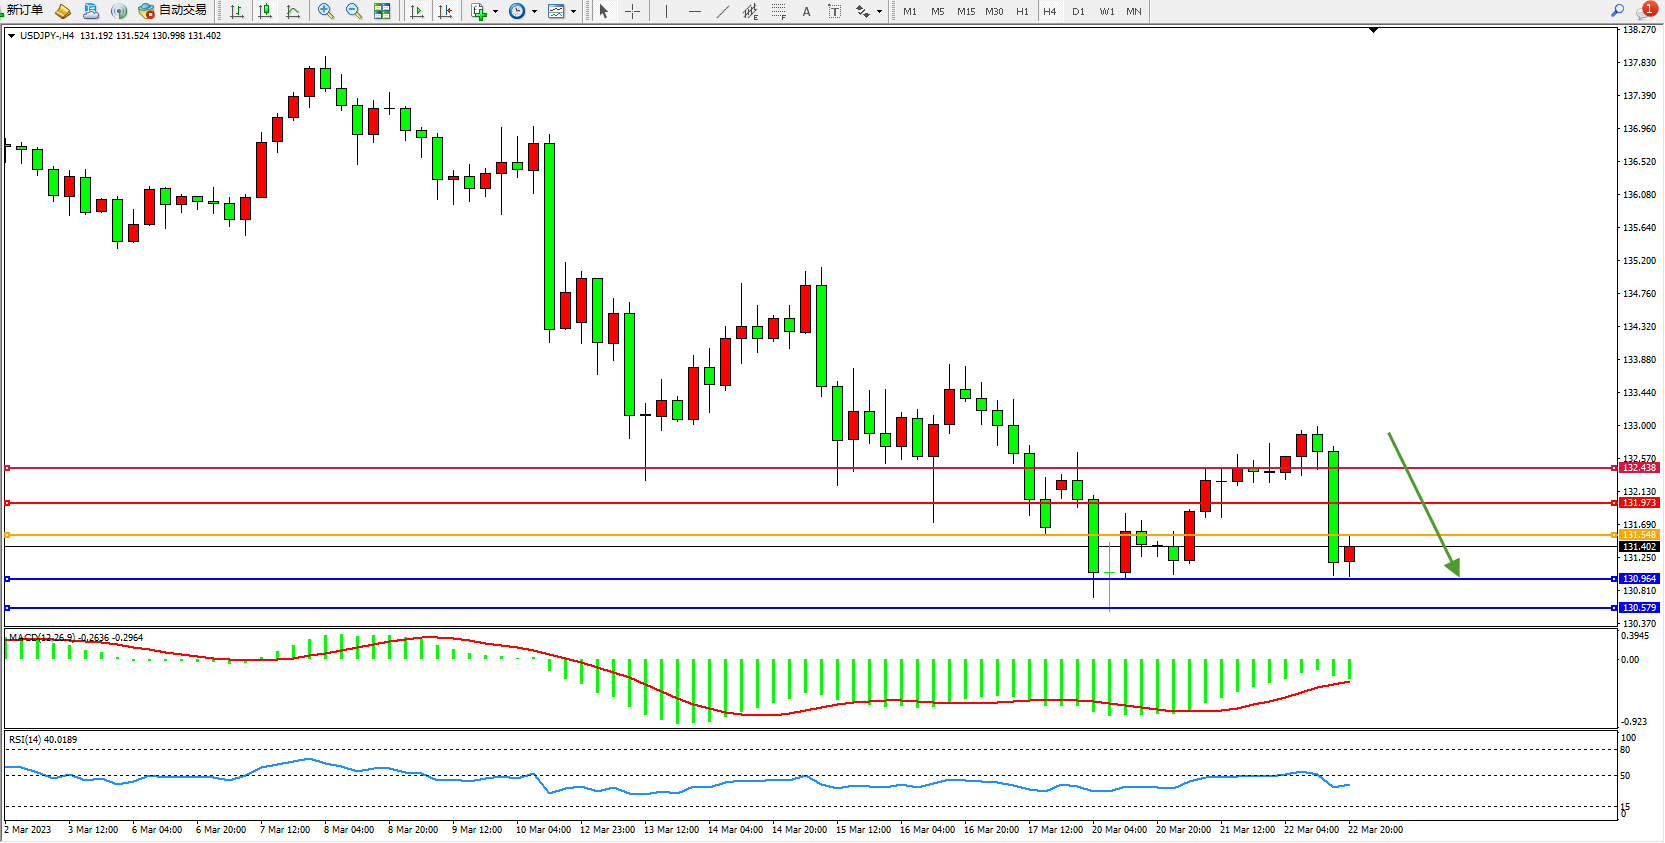
Task: Expand the periodicity clock dropdown
Action: 534,12
